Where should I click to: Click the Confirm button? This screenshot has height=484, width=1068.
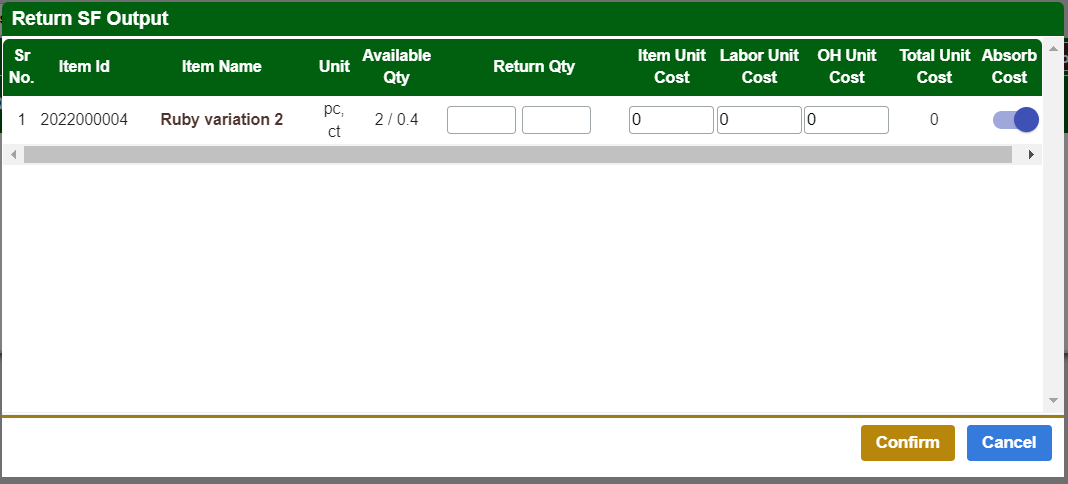tap(907, 443)
